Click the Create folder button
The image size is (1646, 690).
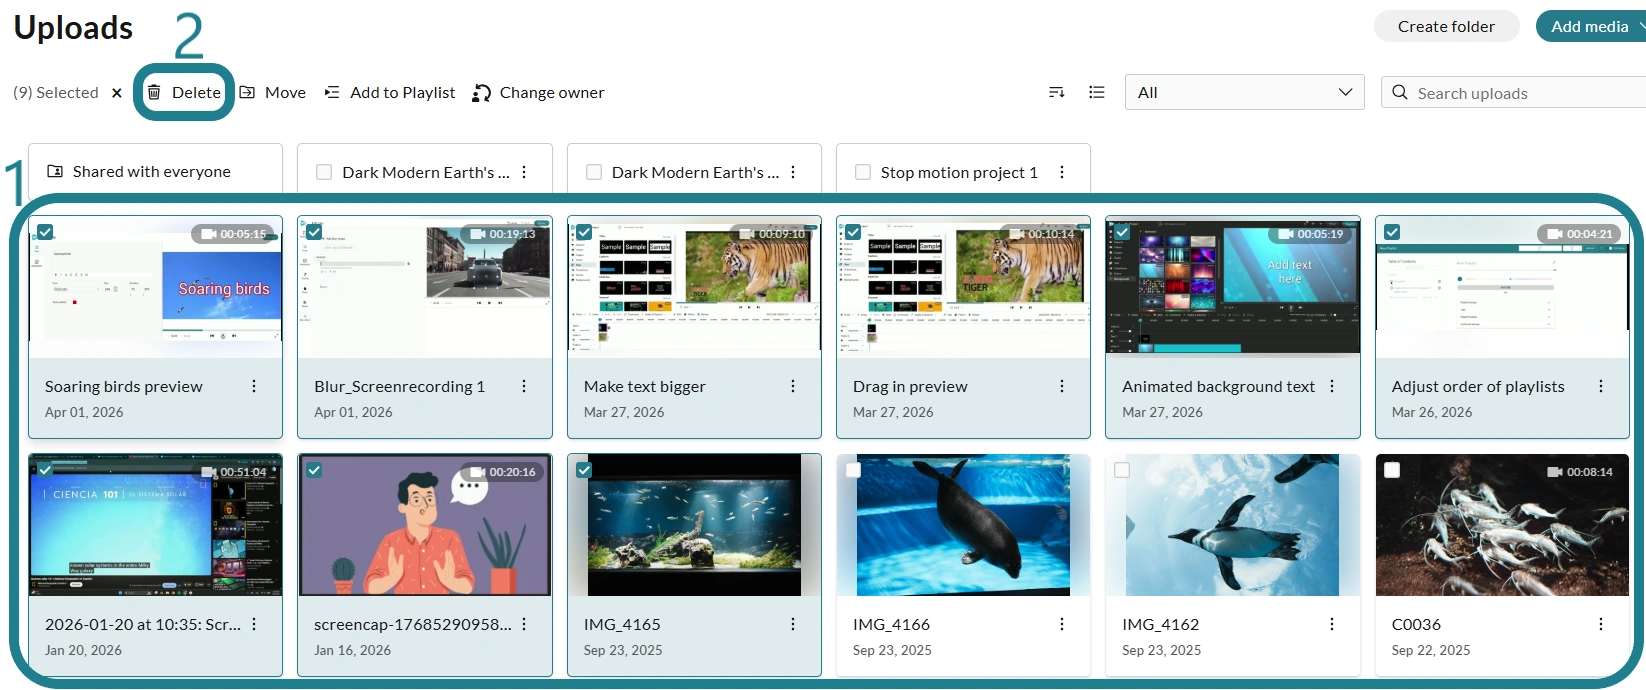1446,27
